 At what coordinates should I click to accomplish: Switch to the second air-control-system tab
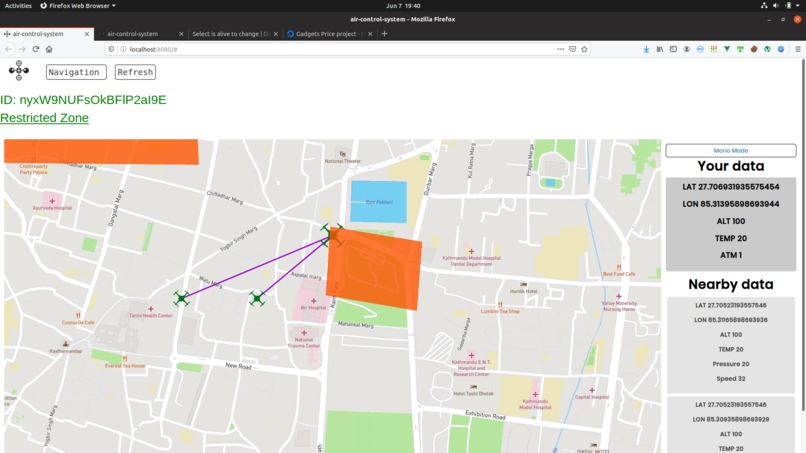(x=141, y=34)
